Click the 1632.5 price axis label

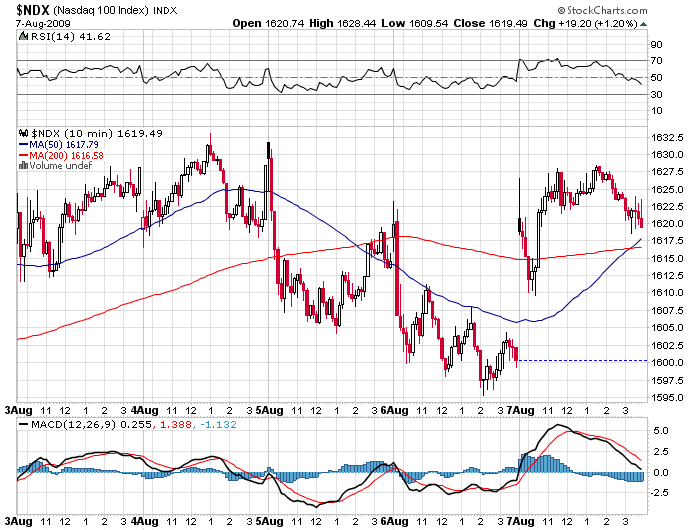pyautogui.click(x=667, y=138)
